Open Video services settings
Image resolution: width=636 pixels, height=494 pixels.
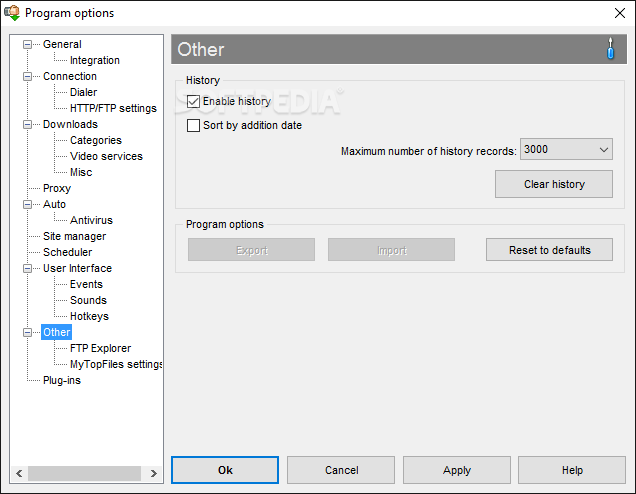[x=106, y=156]
